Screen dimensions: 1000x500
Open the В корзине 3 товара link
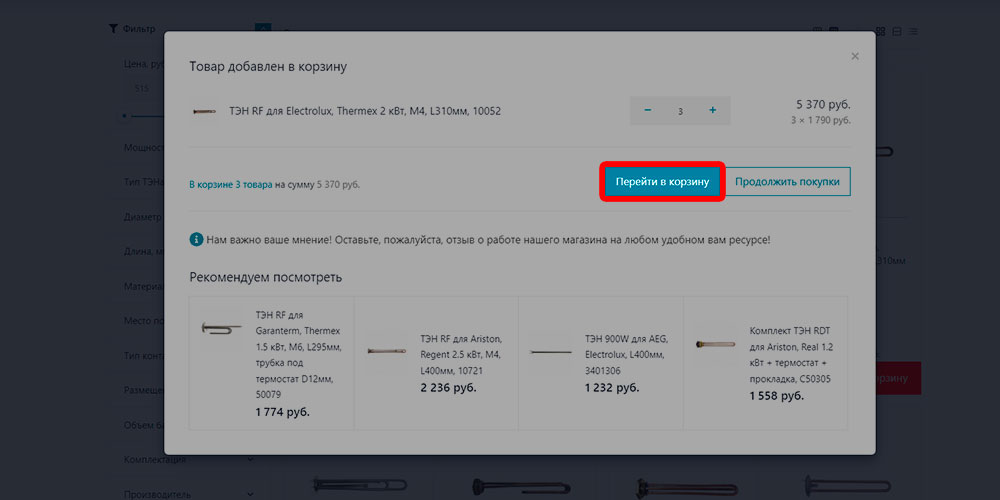coord(231,185)
